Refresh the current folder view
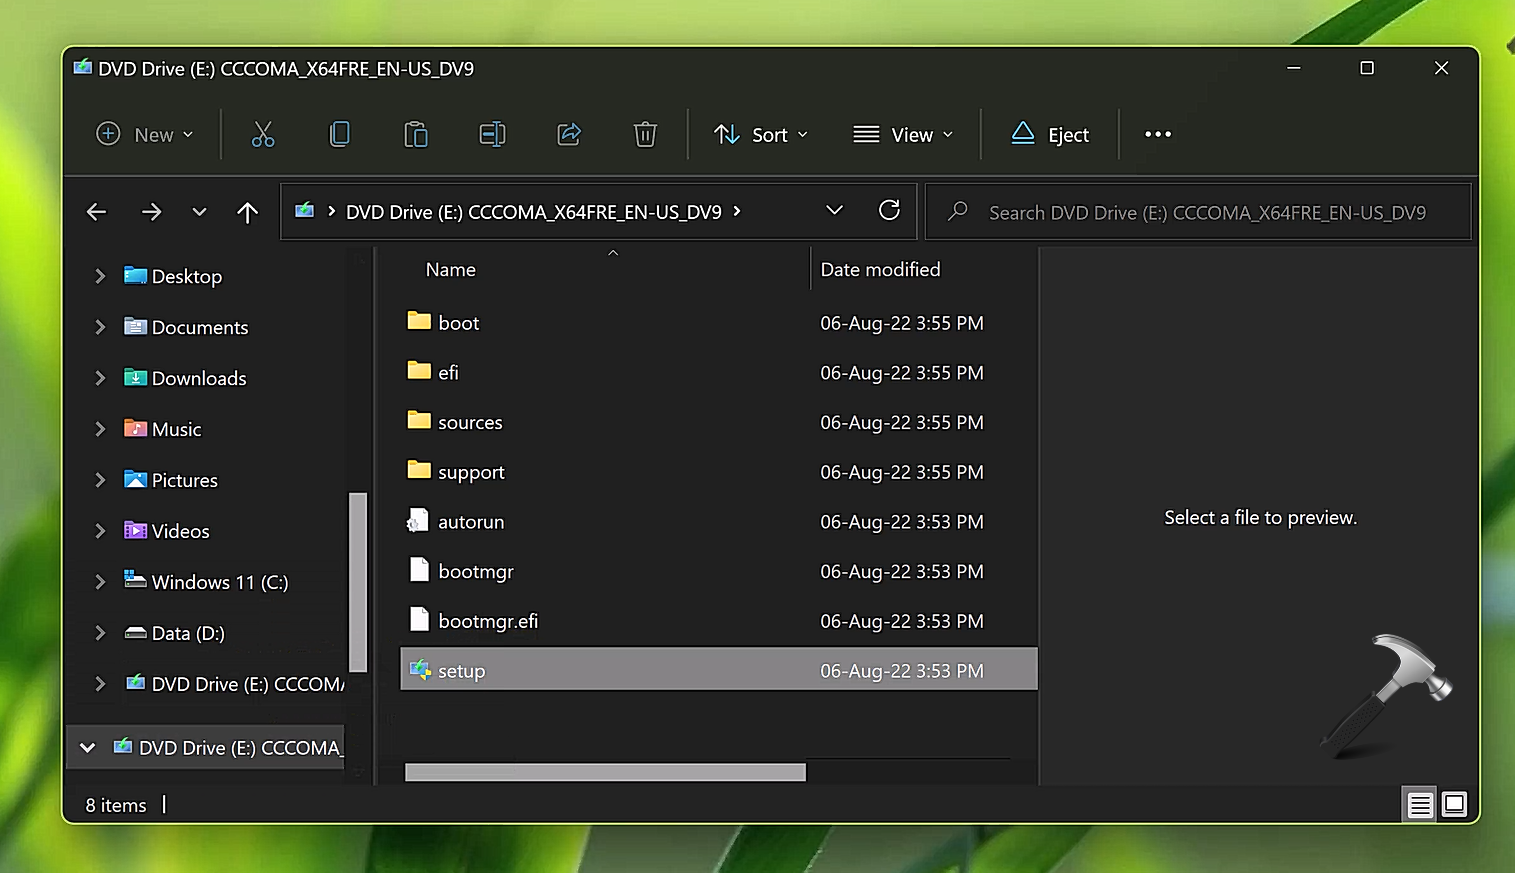Screen dimensions: 1515x873 [889, 211]
